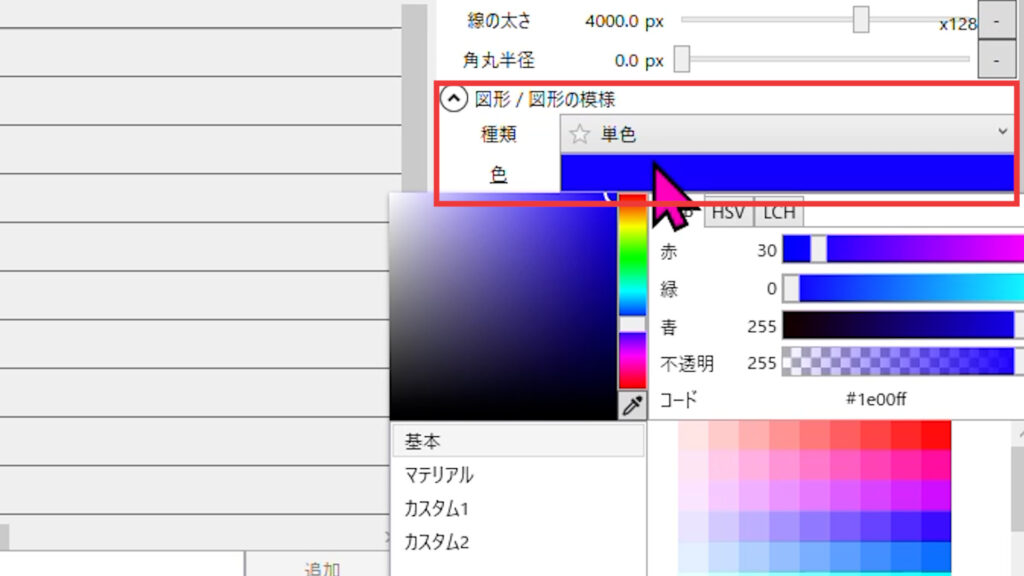Click the minus button for 線の太さ
The height and width of the screenshot is (576, 1024).
(996, 20)
